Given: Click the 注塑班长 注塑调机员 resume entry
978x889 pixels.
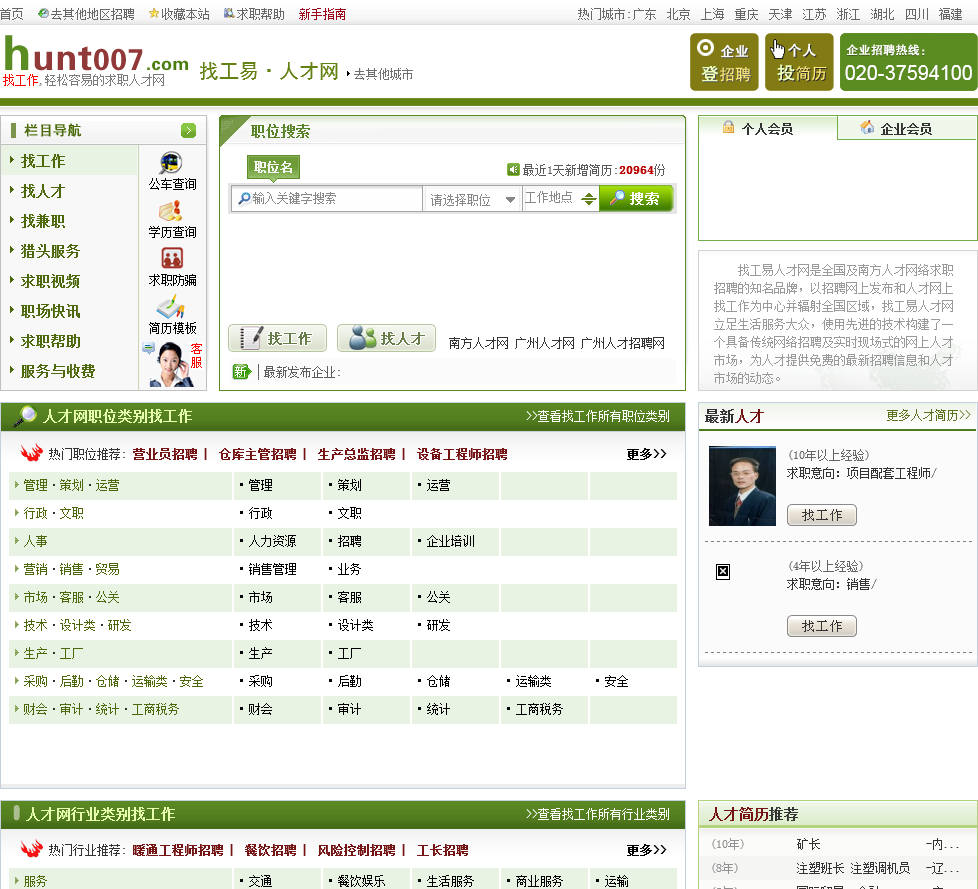Looking at the screenshot, I should click(x=853, y=868).
